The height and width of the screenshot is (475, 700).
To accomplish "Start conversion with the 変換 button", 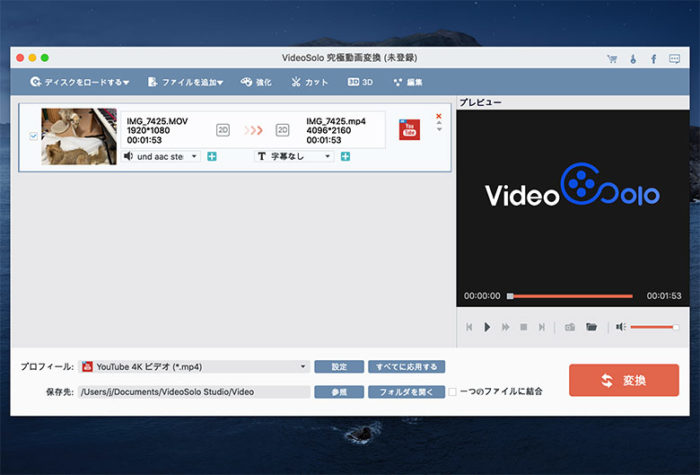I will pyautogui.click(x=624, y=380).
